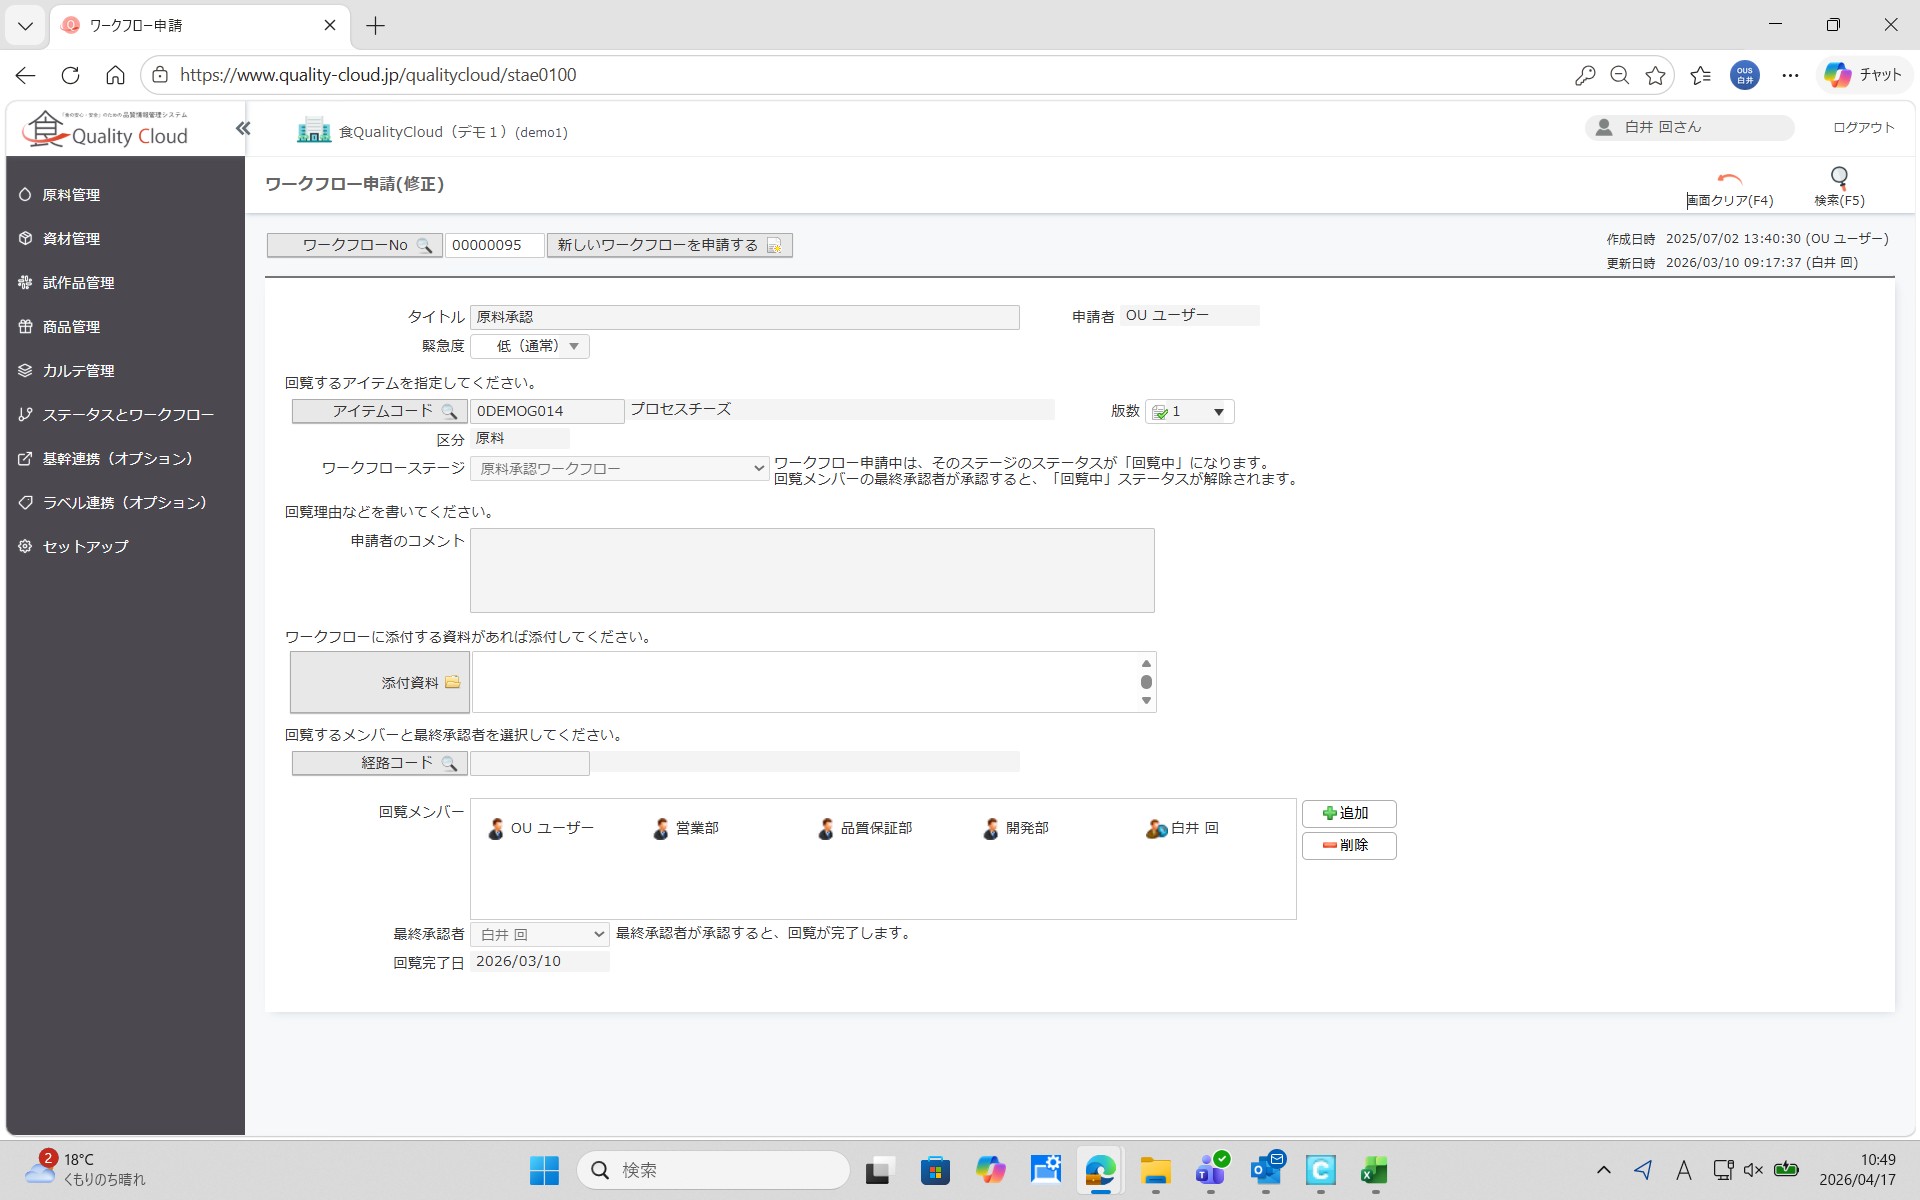Open a new browser tab
The height and width of the screenshot is (1200, 1920).
(376, 26)
